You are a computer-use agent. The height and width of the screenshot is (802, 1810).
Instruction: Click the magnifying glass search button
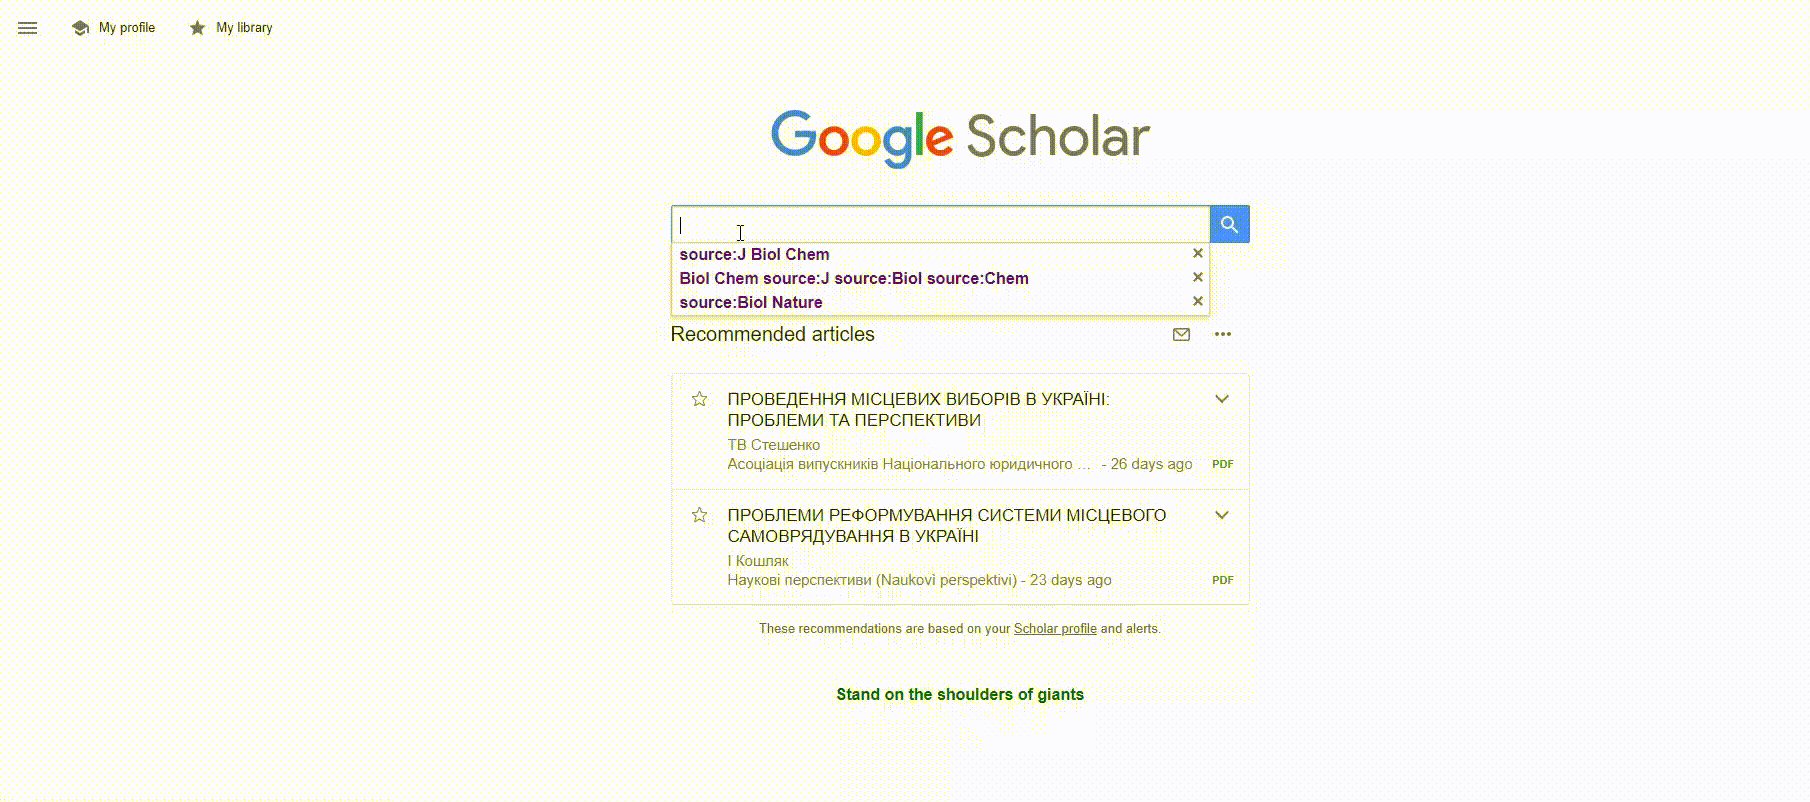click(1229, 224)
